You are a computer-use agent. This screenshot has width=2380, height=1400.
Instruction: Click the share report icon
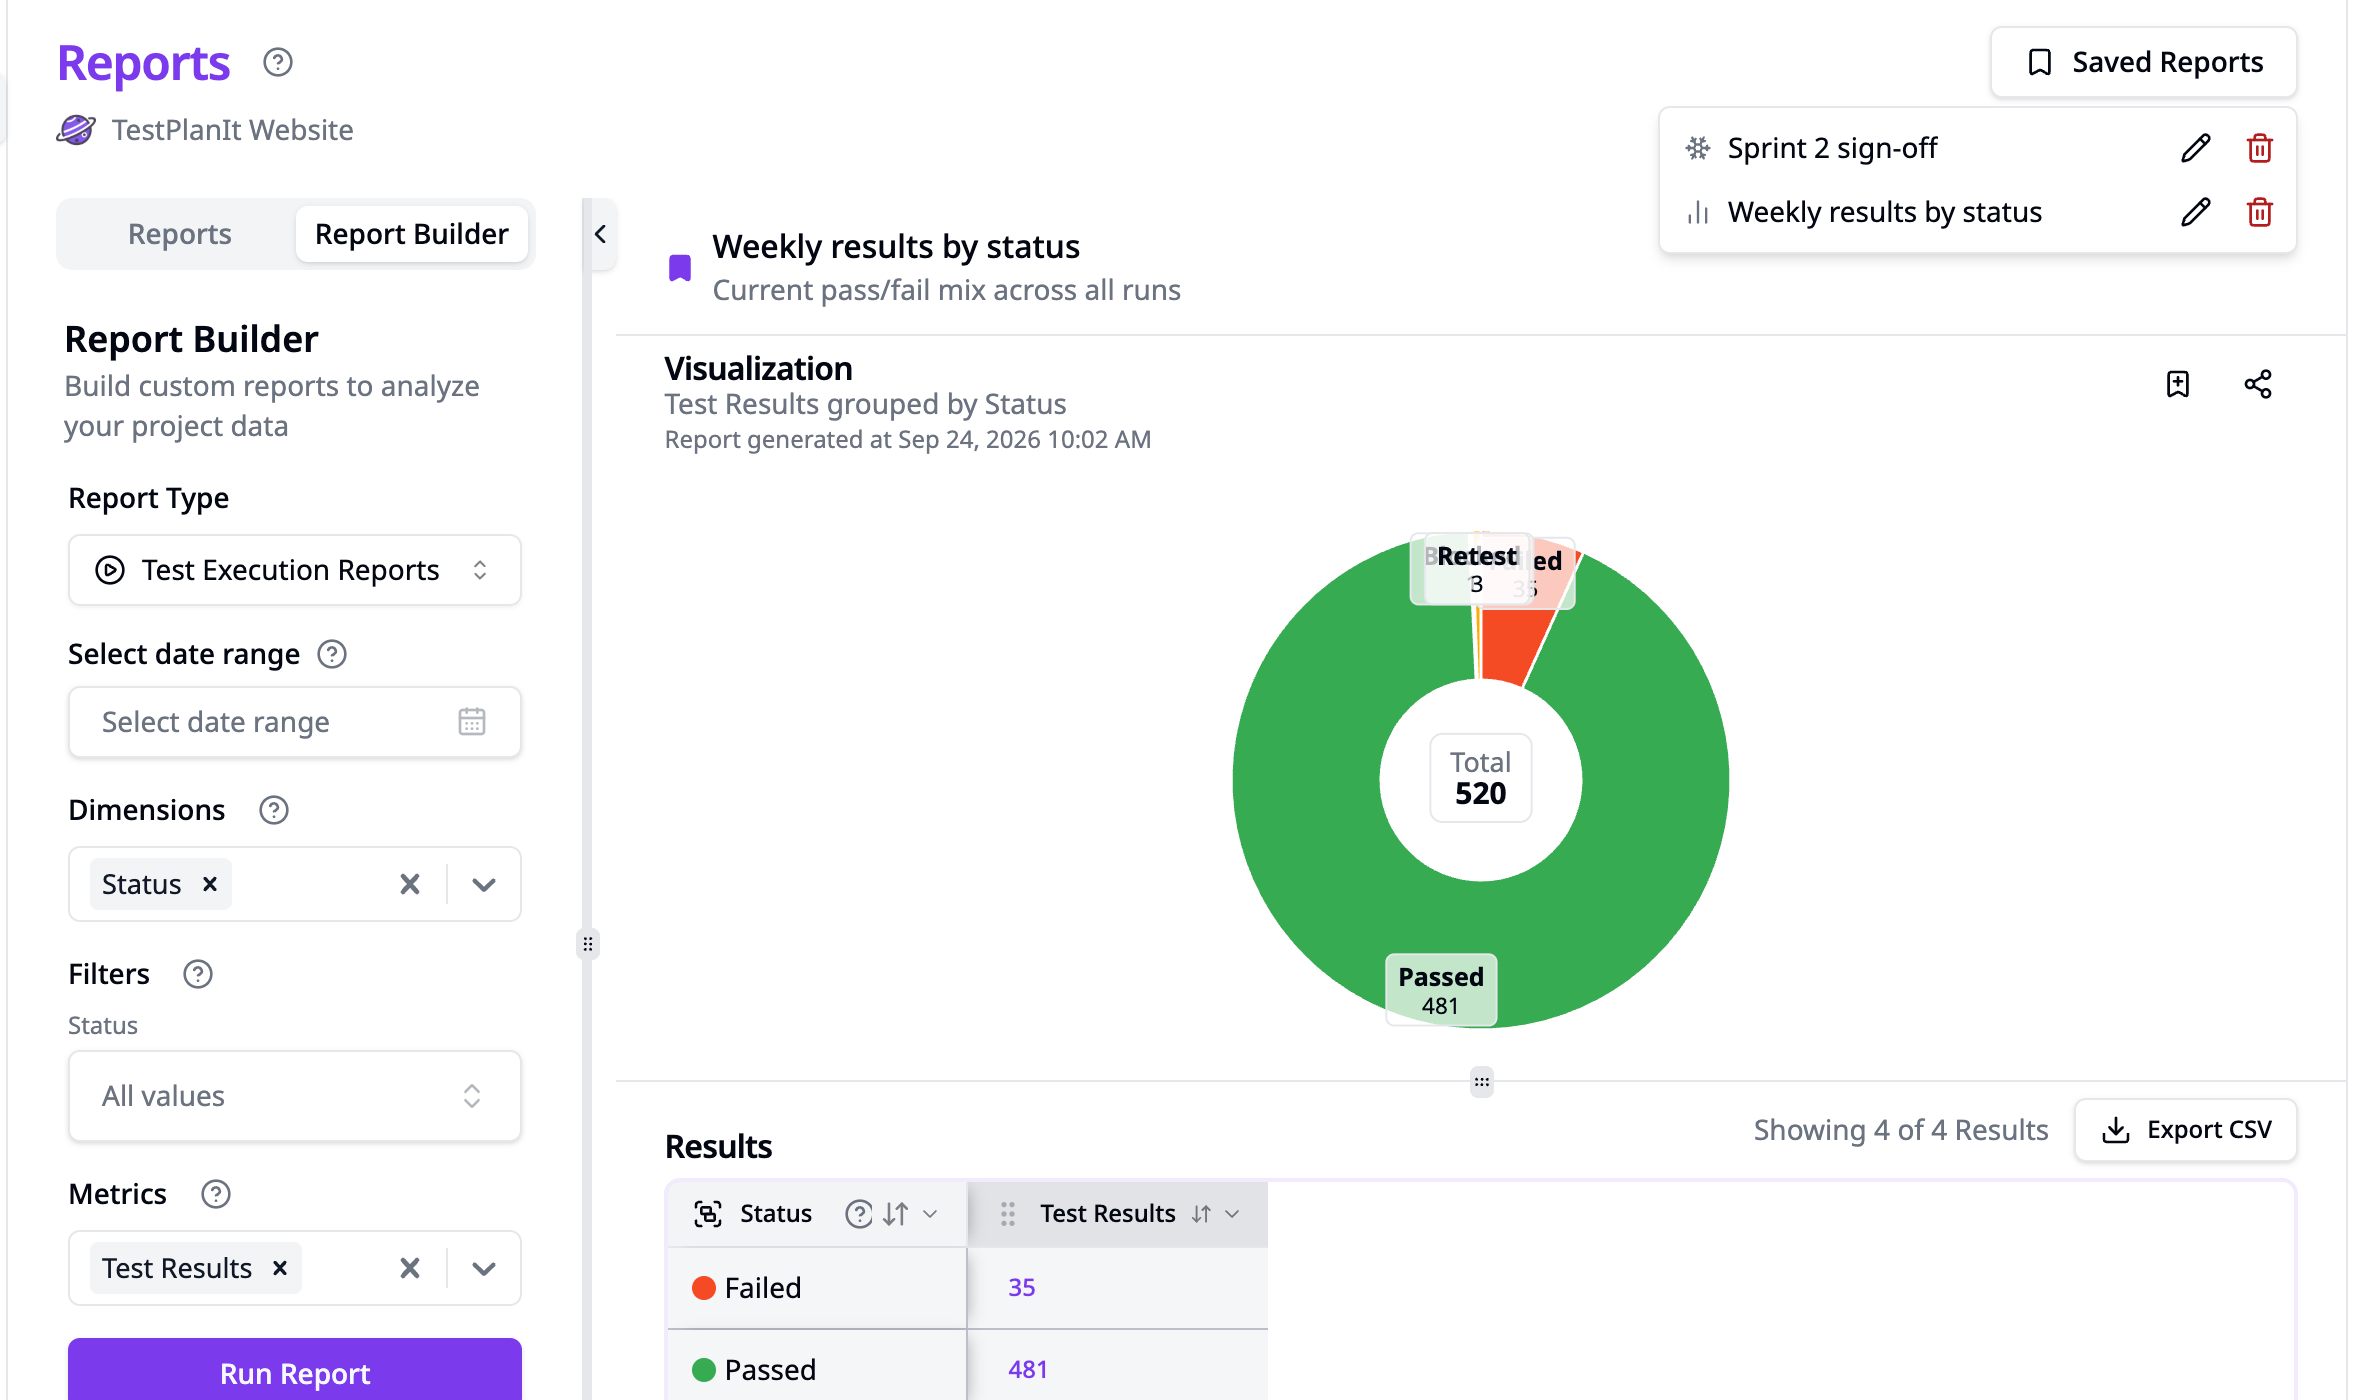tap(2257, 384)
